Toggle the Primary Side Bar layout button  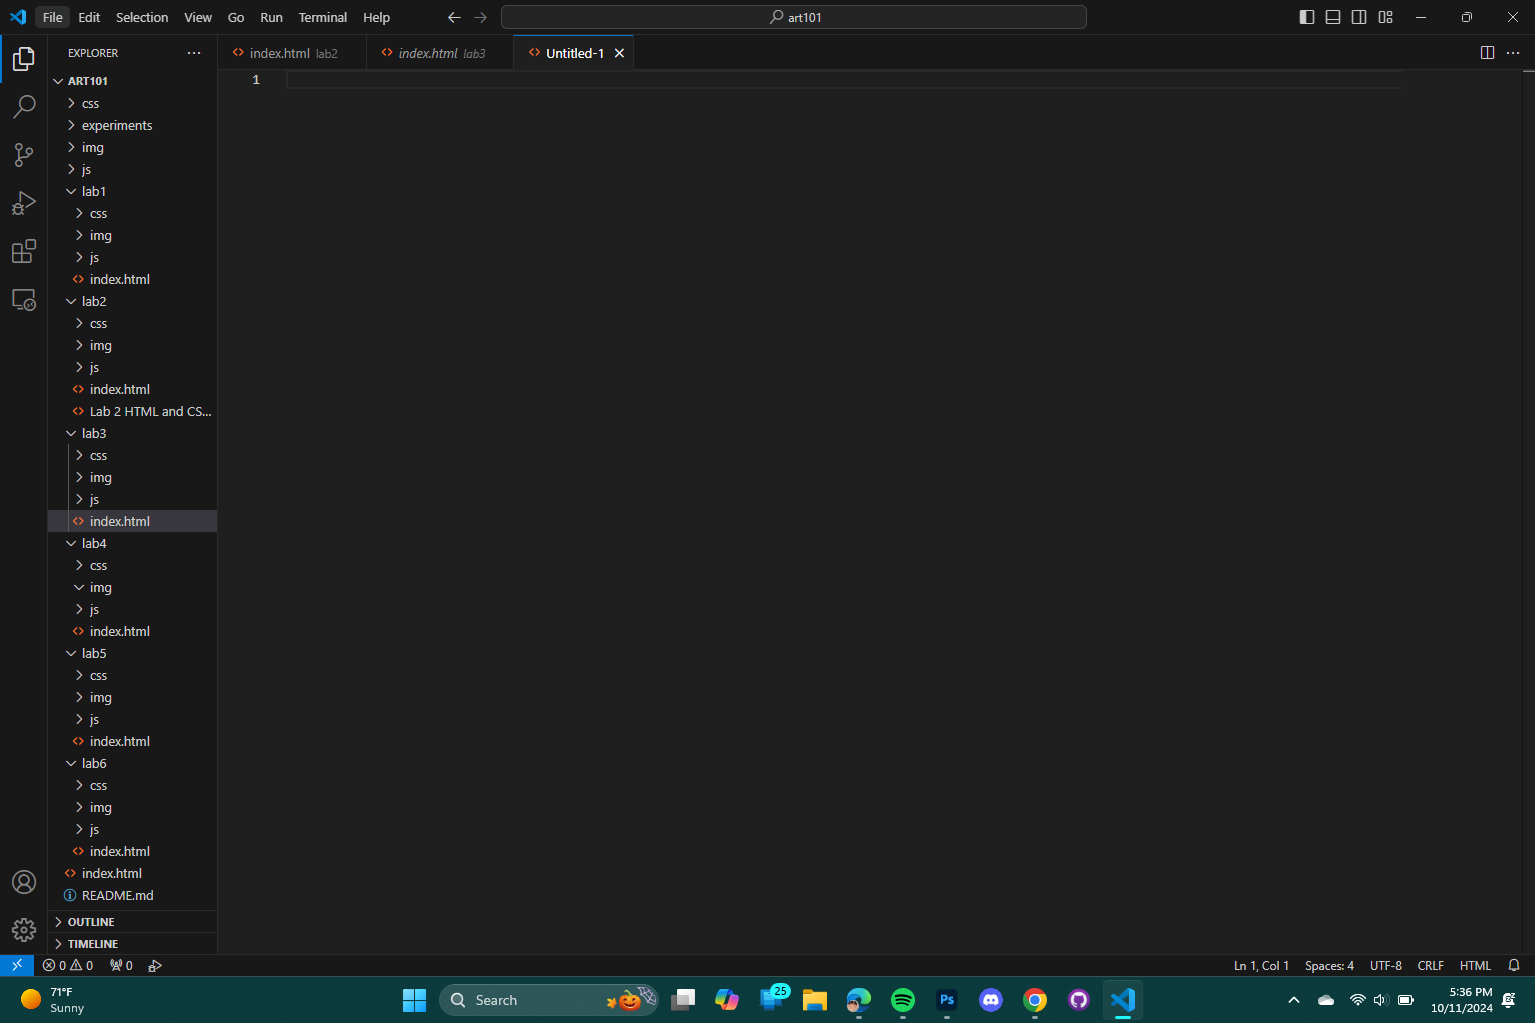[x=1307, y=17]
